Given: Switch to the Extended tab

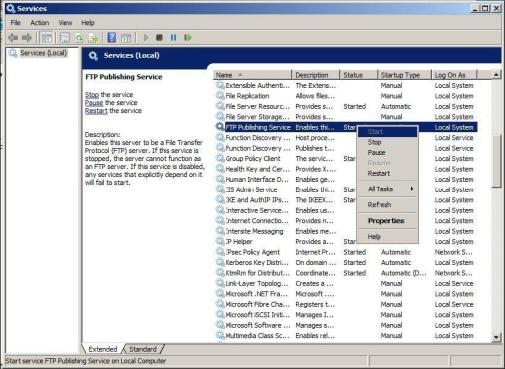Looking at the screenshot, I should tap(103, 349).
